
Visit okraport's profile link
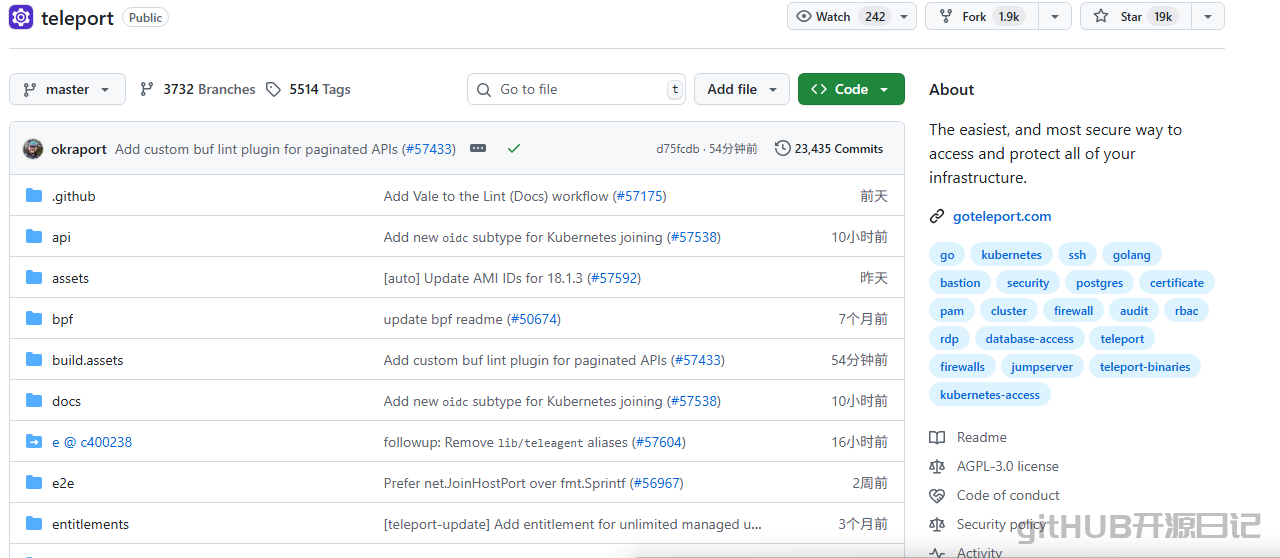click(x=79, y=149)
